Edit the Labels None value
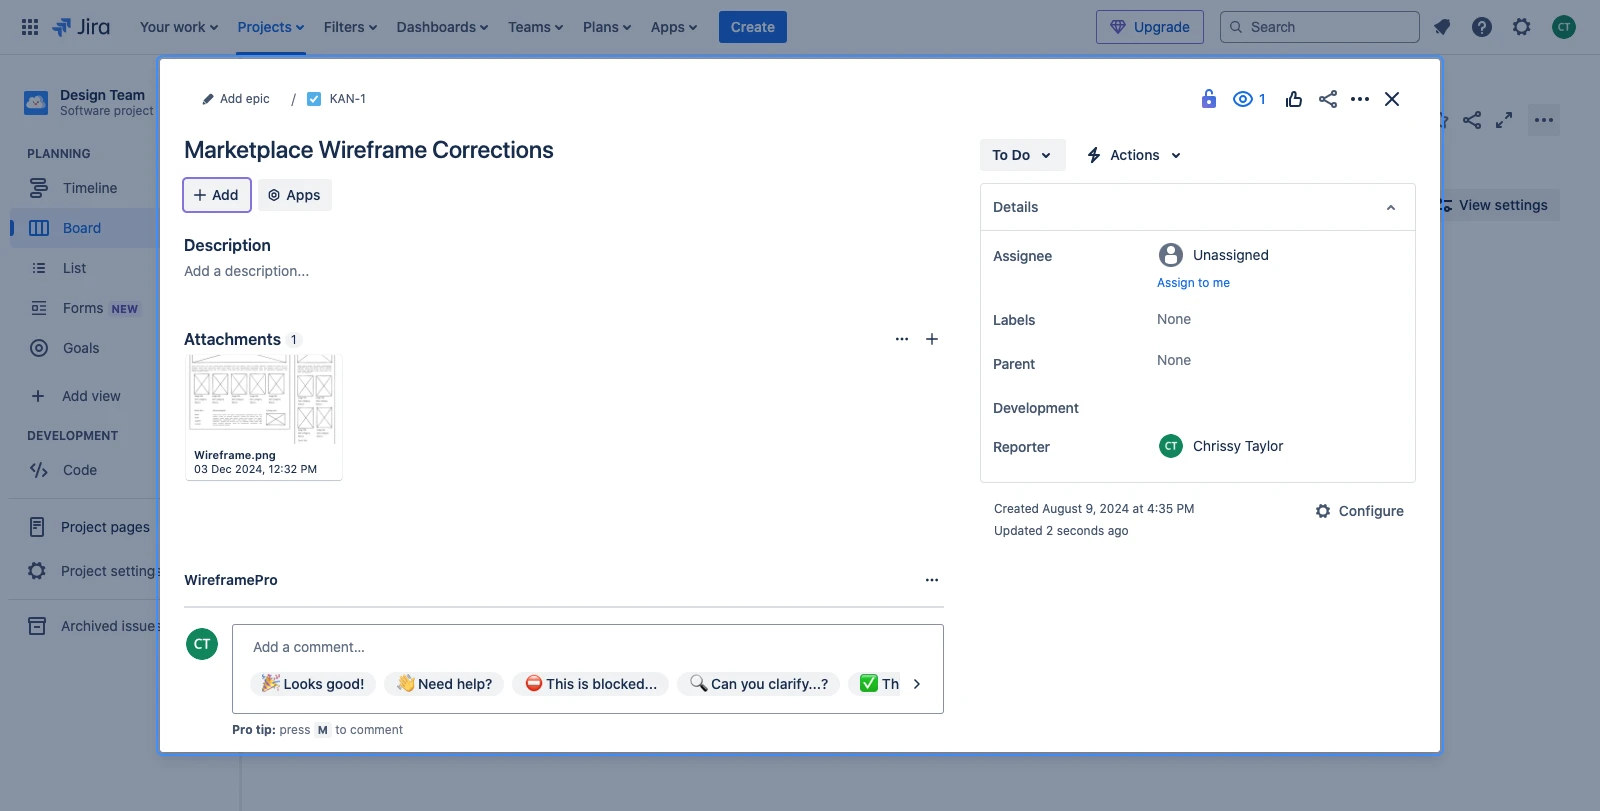 point(1174,319)
